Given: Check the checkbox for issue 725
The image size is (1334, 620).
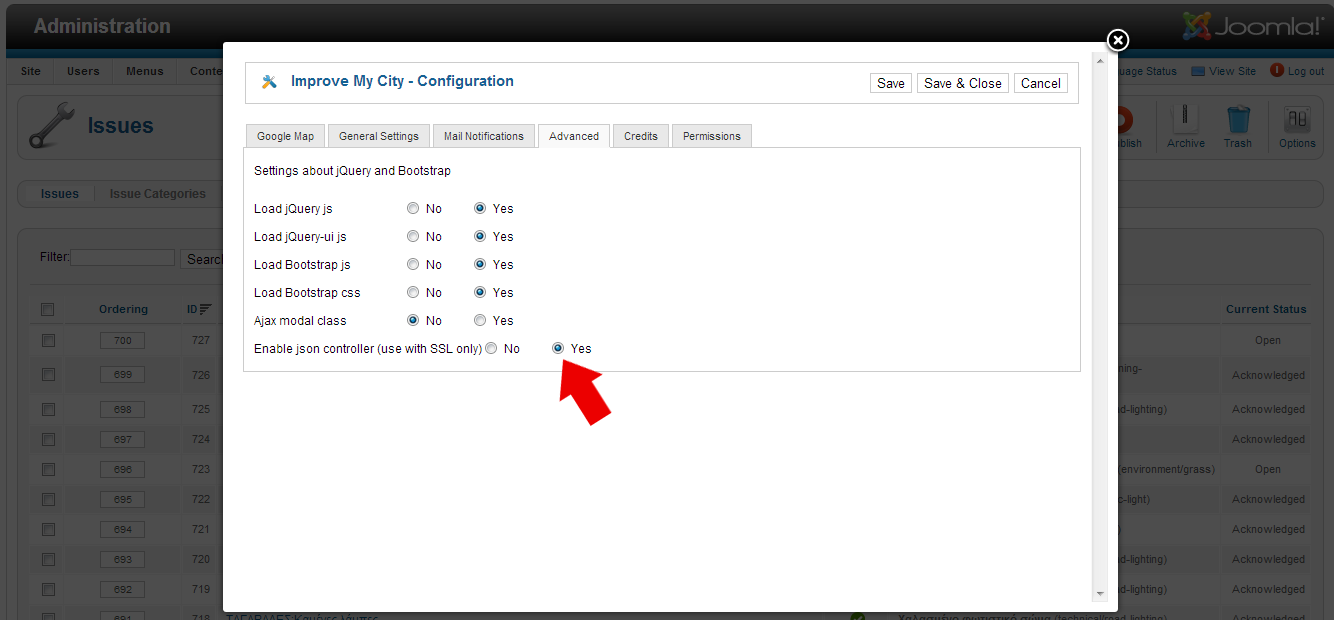Looking at the screenshot, I should pos(48,409).
